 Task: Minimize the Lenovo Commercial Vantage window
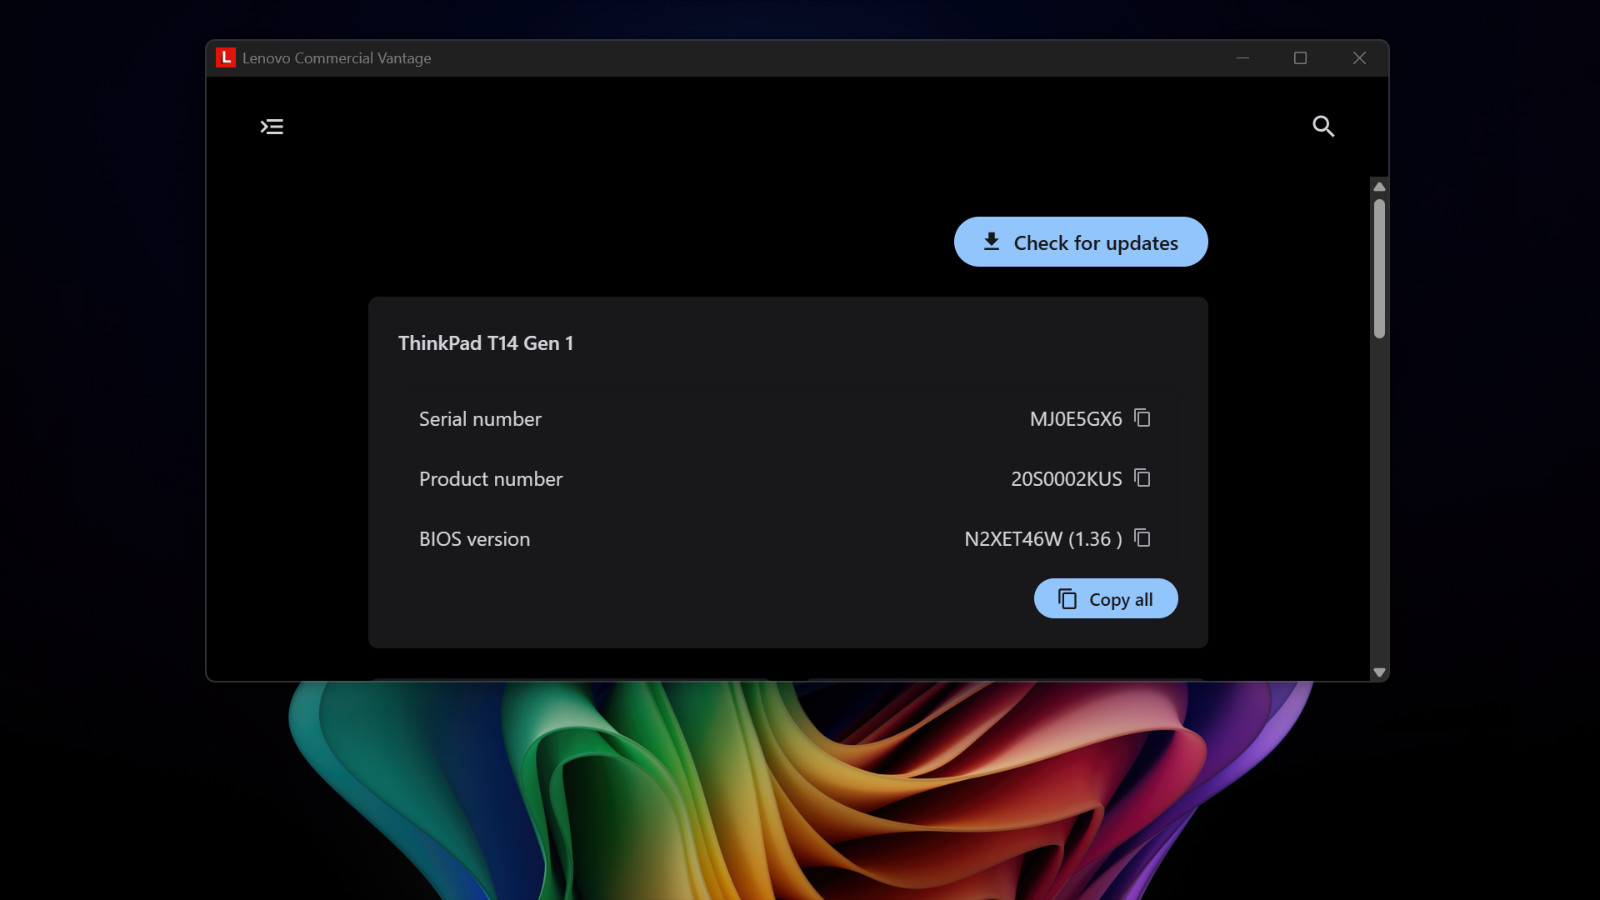coord(1243,58)
